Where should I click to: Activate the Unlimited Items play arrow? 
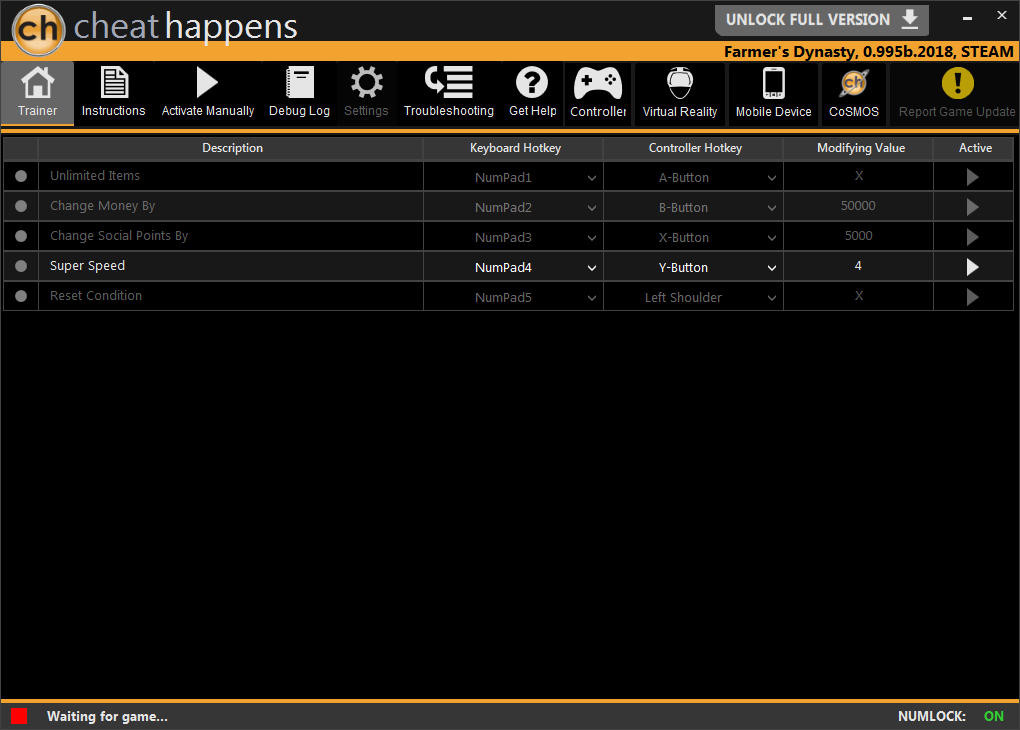tap(973, 177)
